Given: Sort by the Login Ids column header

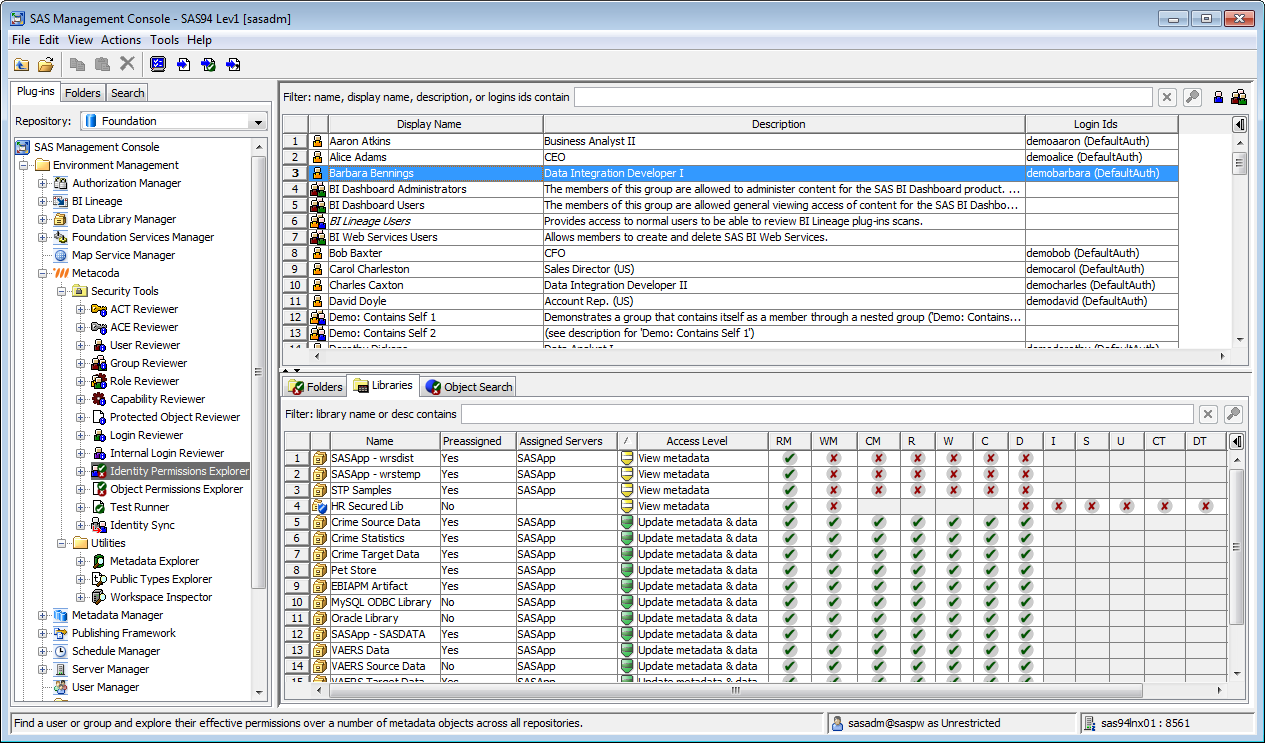Looking at the screenshot, I should click(1101, 124).
